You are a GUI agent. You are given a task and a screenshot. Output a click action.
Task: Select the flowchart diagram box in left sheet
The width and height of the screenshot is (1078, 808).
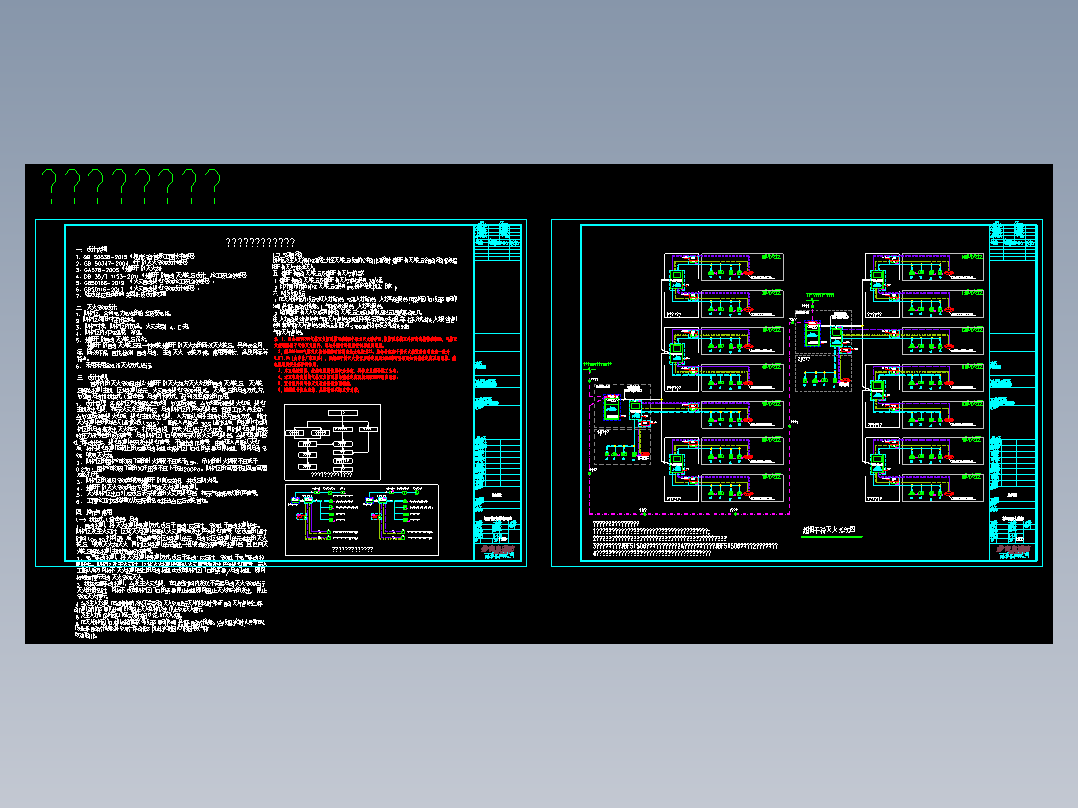click(333, 442)
